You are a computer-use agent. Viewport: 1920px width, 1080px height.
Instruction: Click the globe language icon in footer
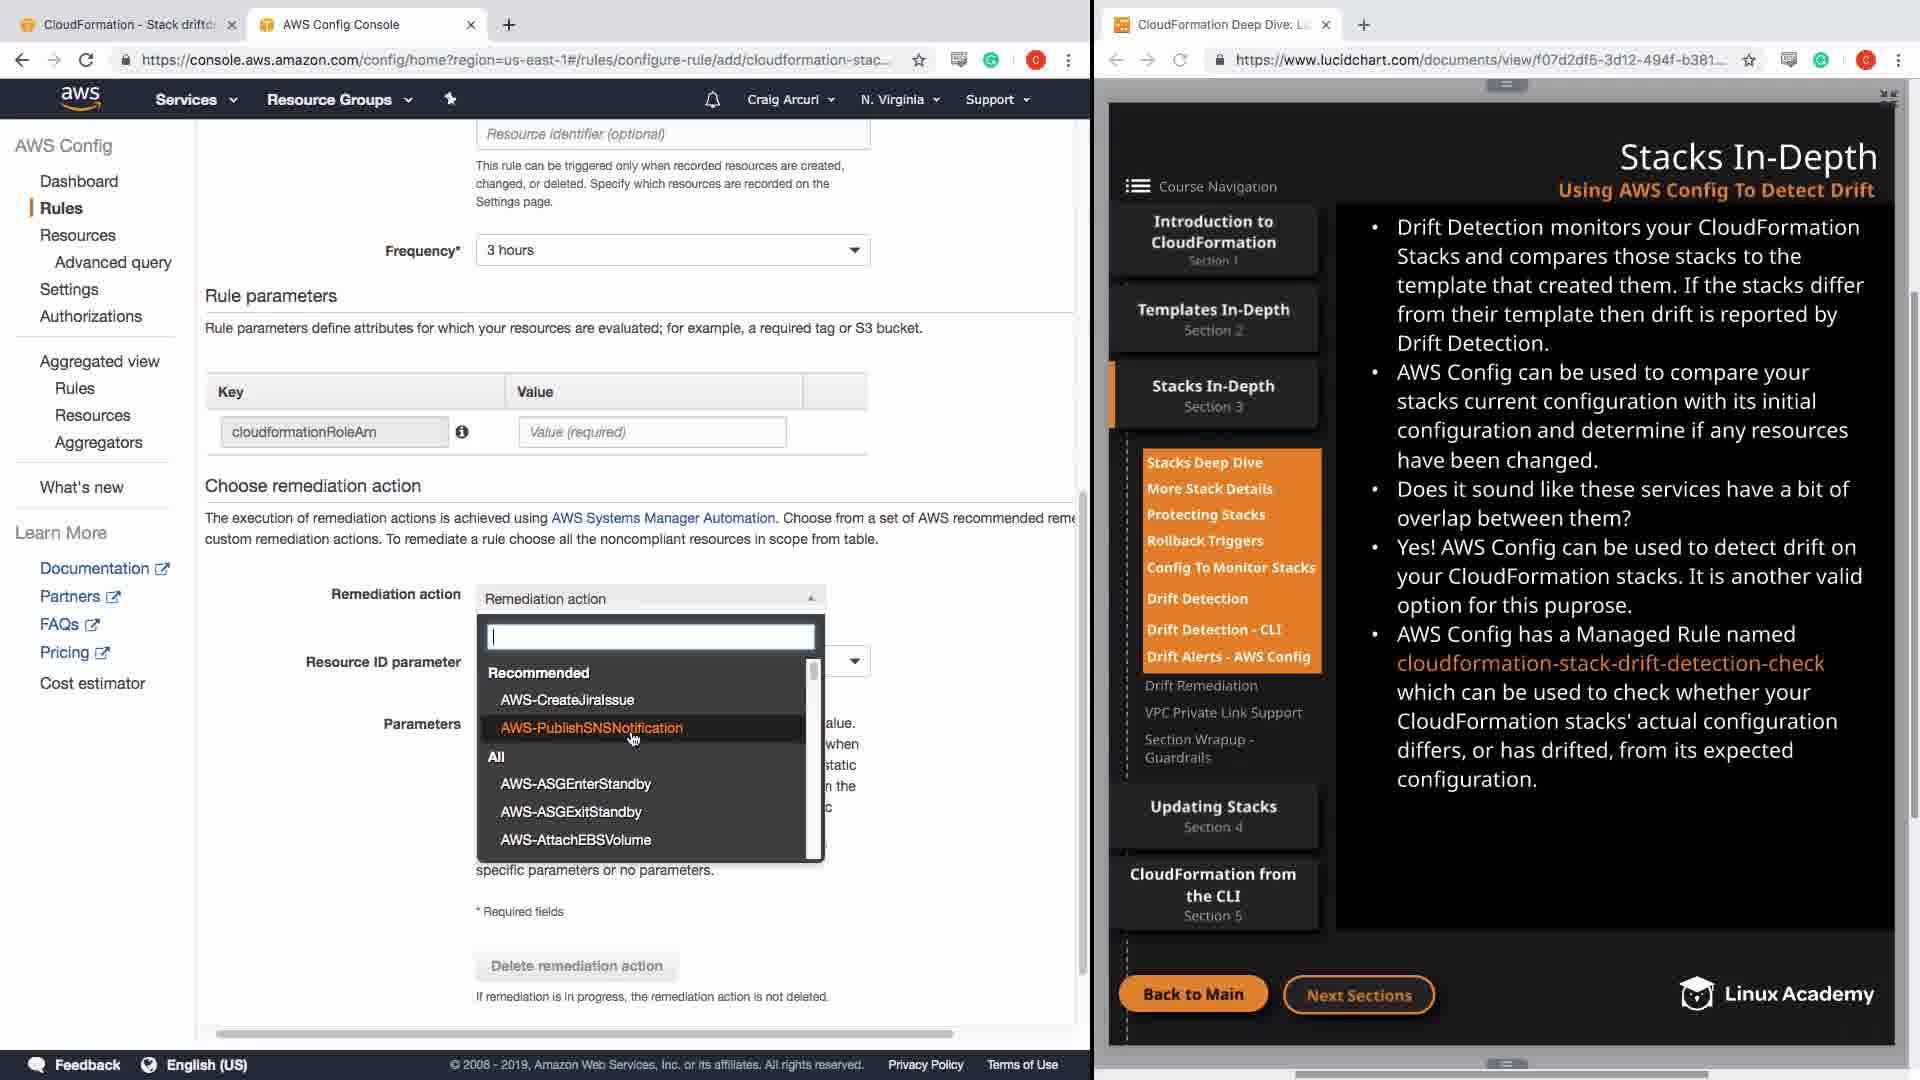coord(149,1064)
